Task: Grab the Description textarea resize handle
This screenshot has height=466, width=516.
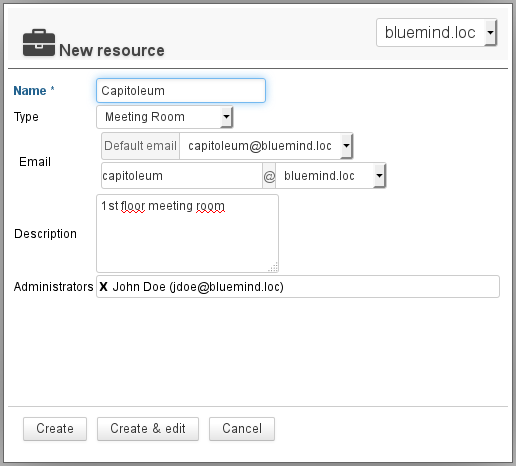Action: point(273,267)
